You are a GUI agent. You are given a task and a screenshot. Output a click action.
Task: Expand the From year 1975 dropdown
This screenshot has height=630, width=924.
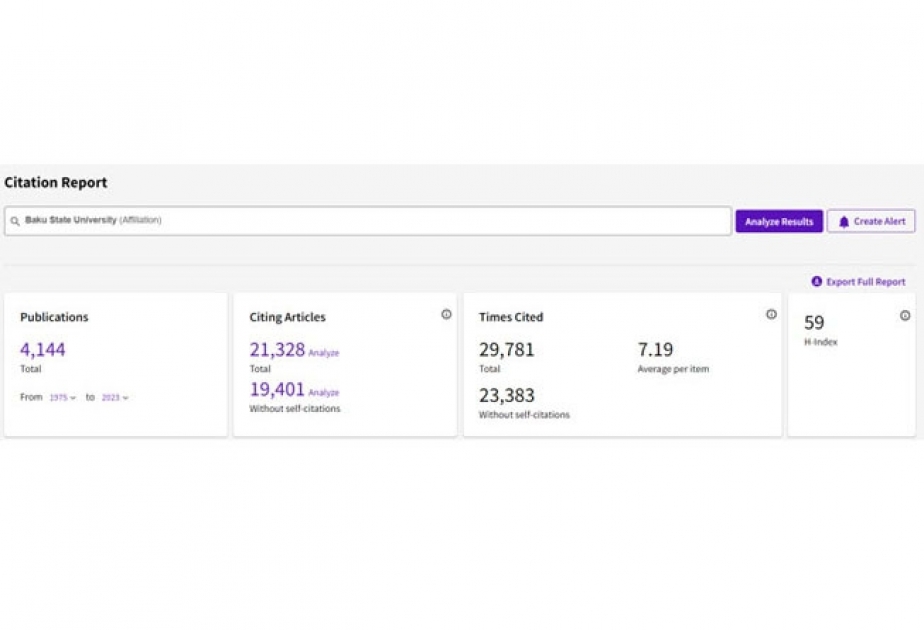[x=62, y=398]
